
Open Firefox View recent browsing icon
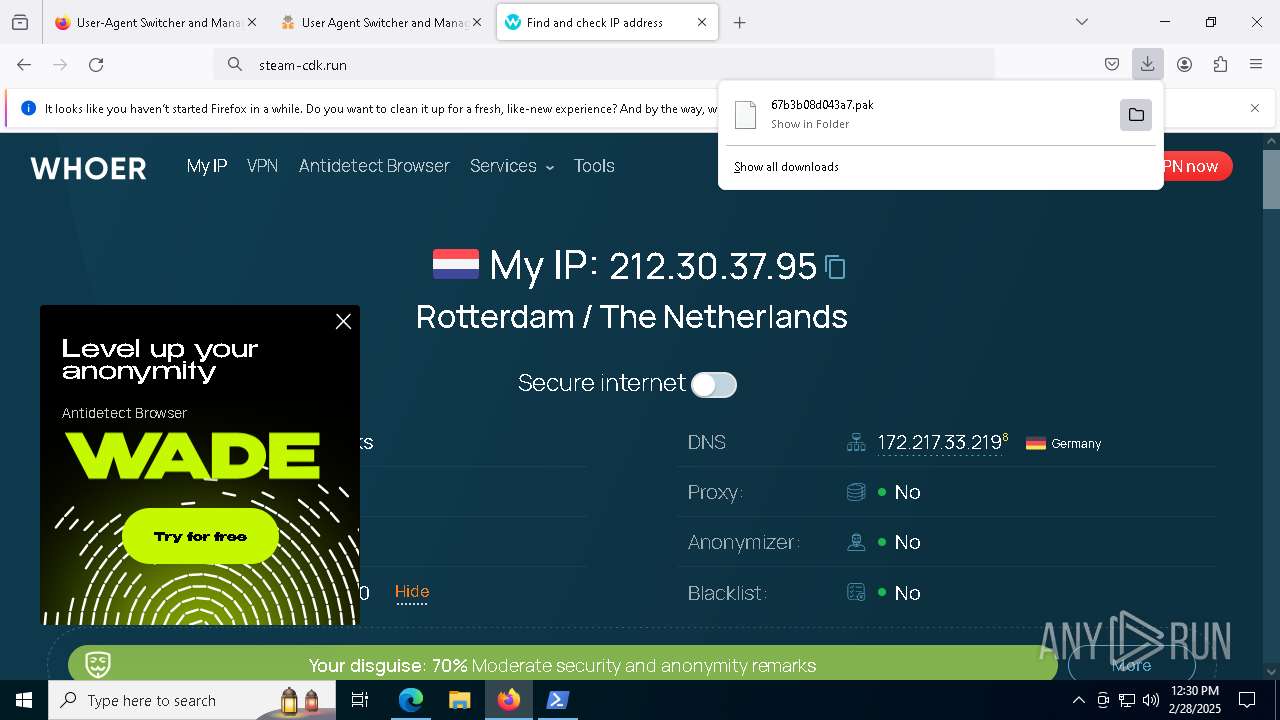[20, 22]
